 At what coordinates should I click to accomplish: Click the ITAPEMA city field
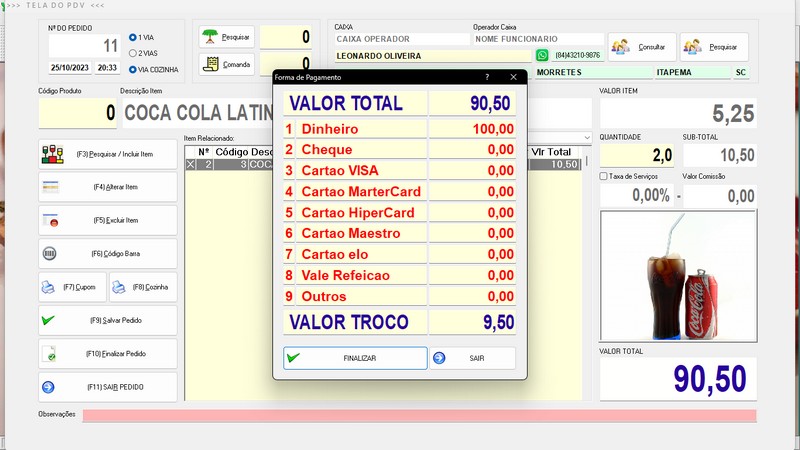[x=693, y=72]
